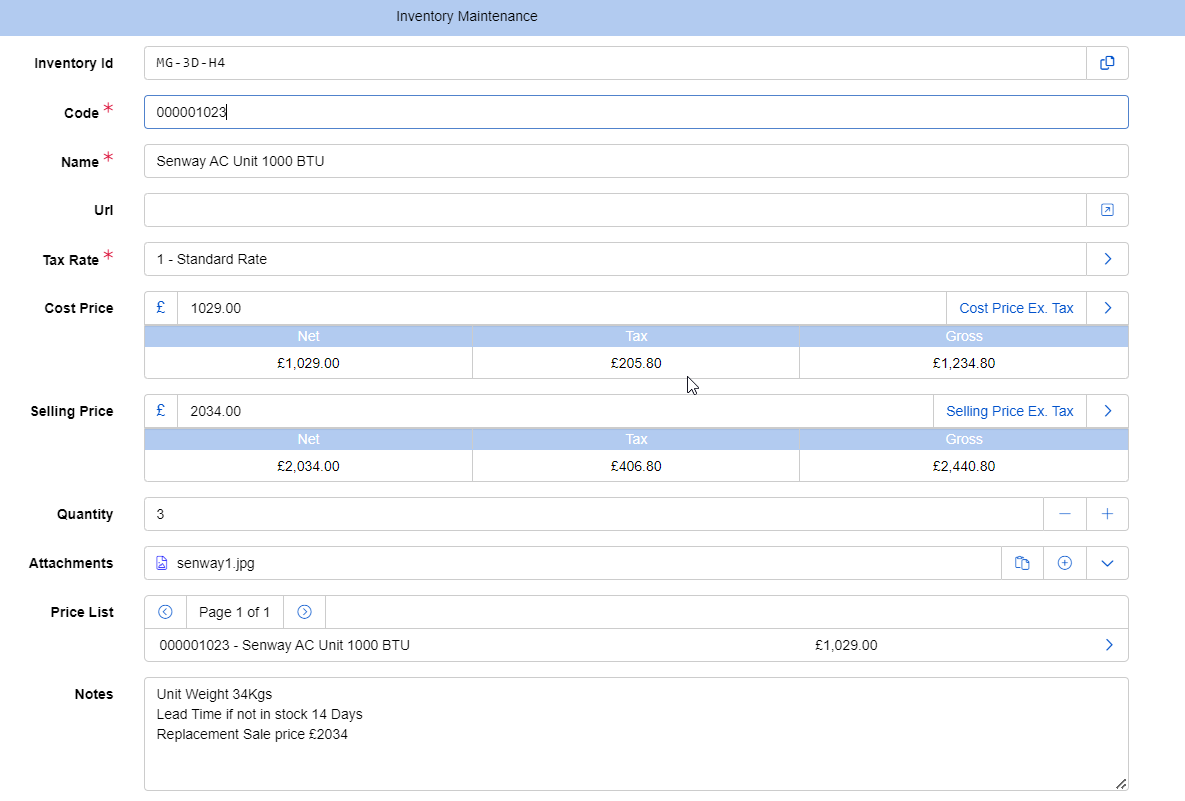
Task: Click the Selling Price 2034.00 input
Action: [555, 410]
